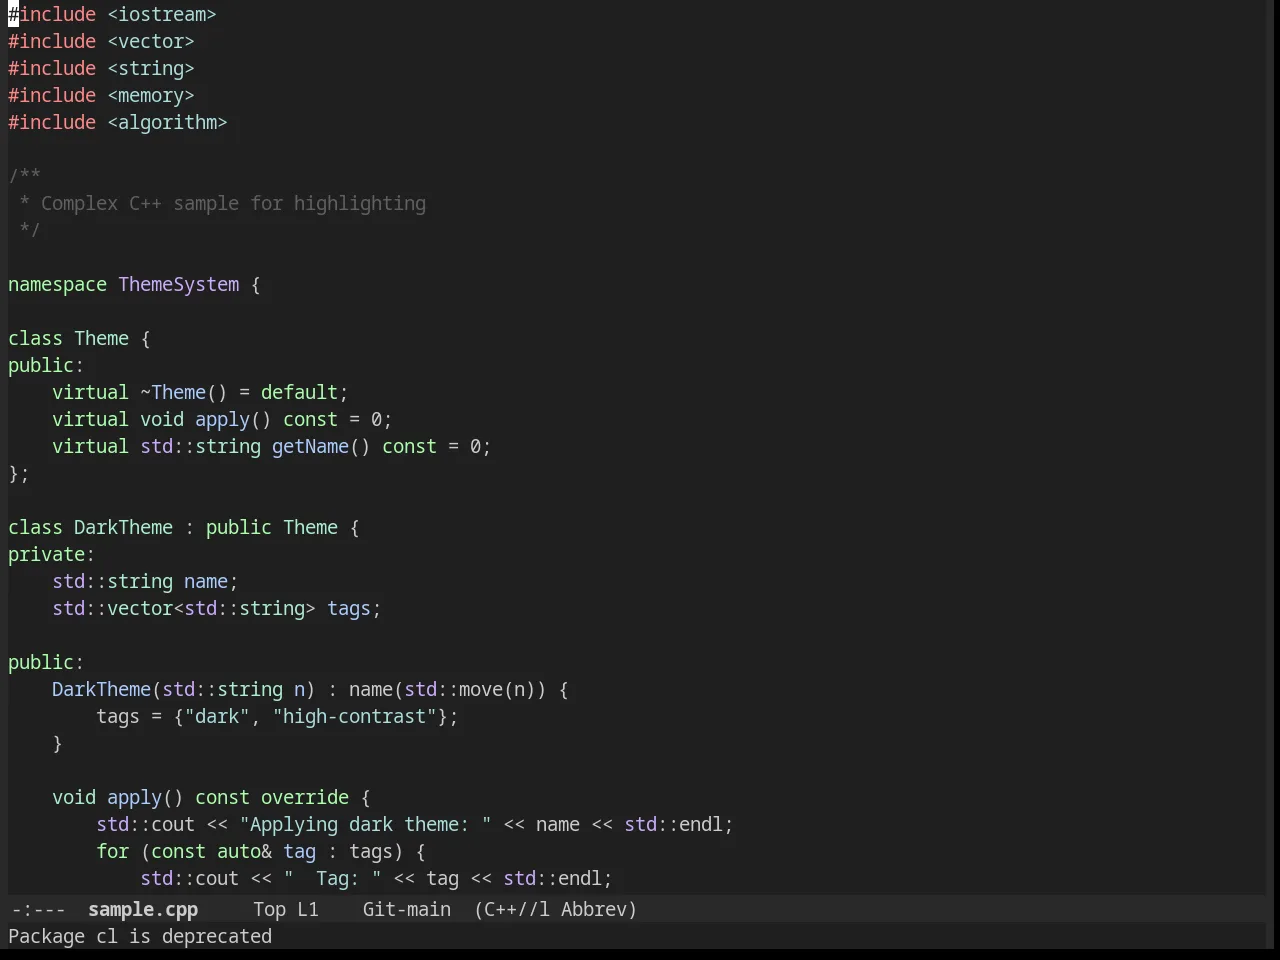Click the "dark" string literal
The width and height of the screenshot is (1280, 960).
click(217, 716)
